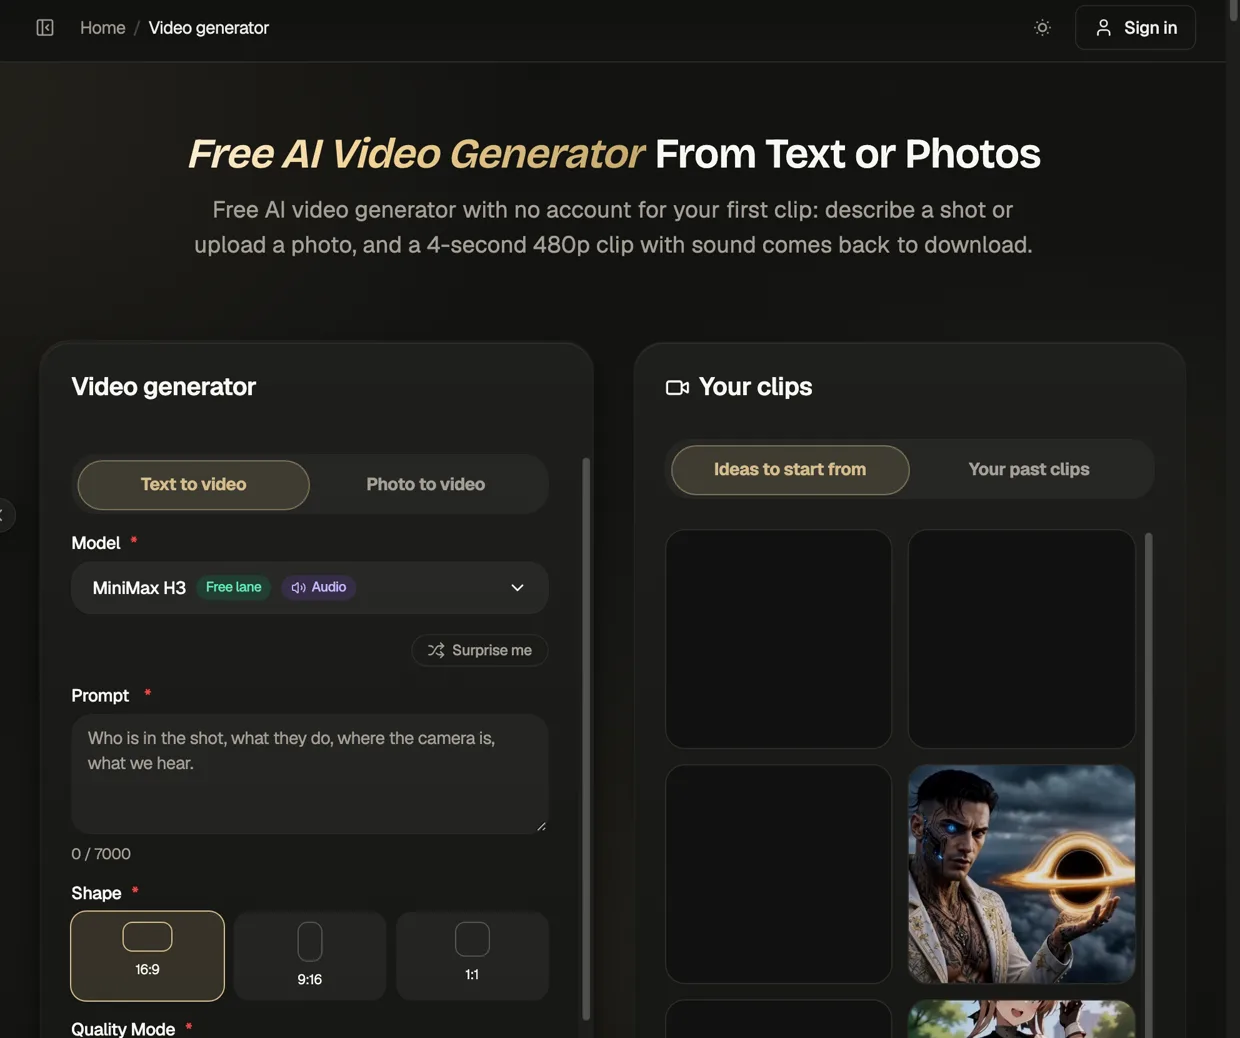The image size is (1240, 1038).
Task: Choose the 16:9 shape option
Action: click(x=147, y=956)
